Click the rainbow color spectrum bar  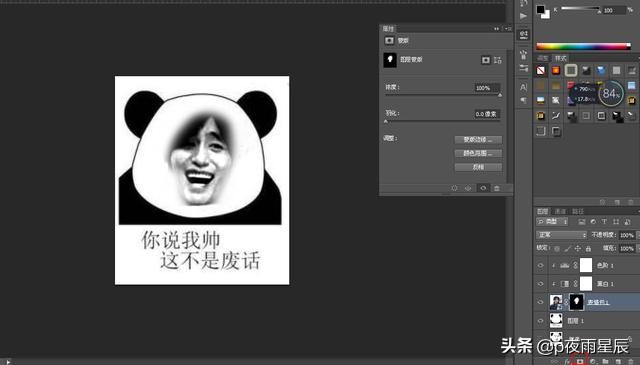[583, 46]
